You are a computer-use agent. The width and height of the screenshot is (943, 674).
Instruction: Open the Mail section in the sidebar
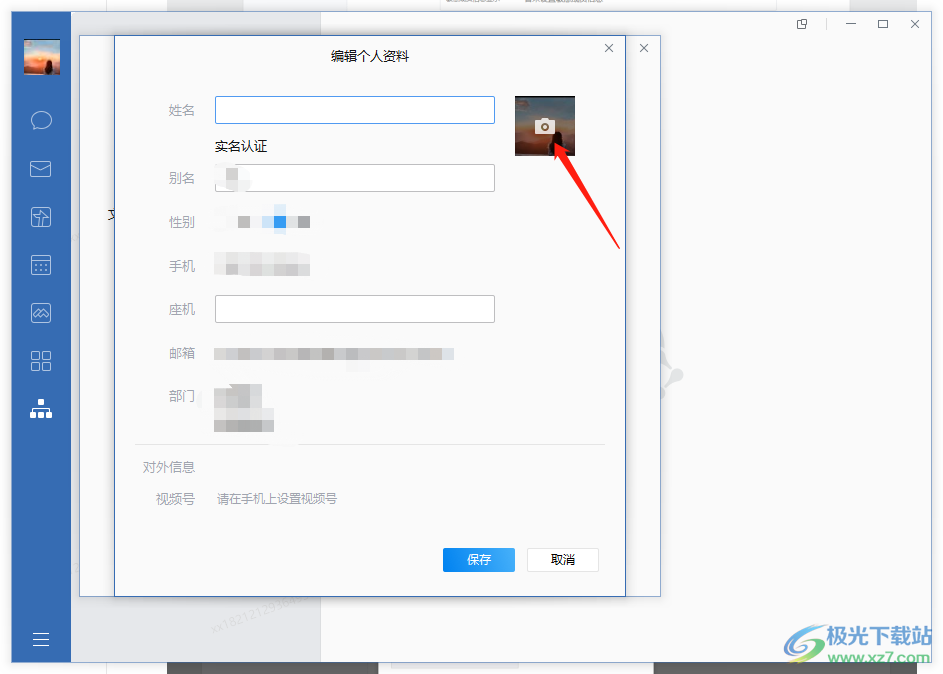click(40, 168)
